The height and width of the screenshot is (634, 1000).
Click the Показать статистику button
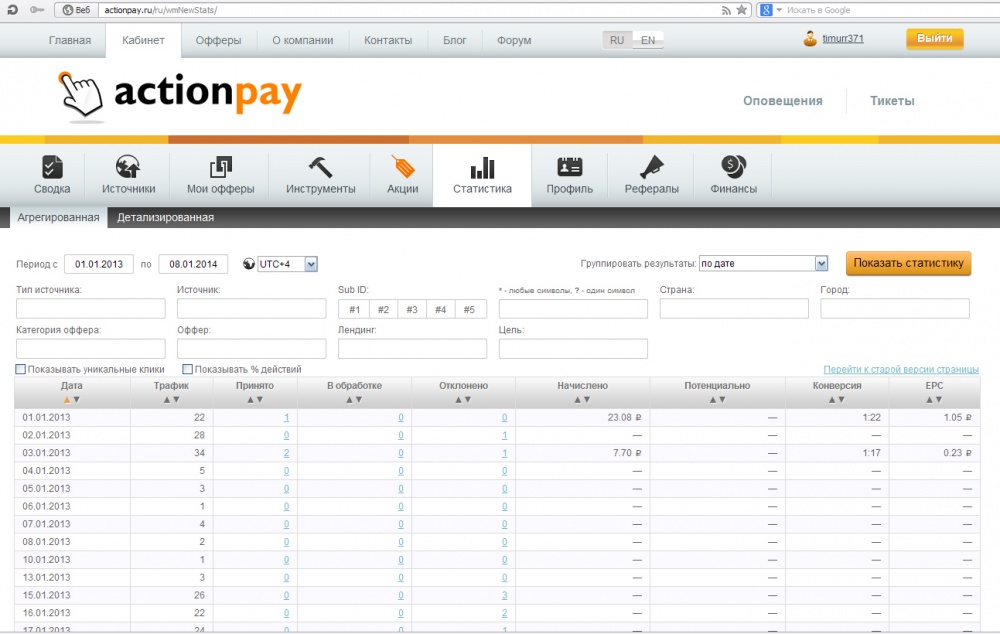(908, 263)
